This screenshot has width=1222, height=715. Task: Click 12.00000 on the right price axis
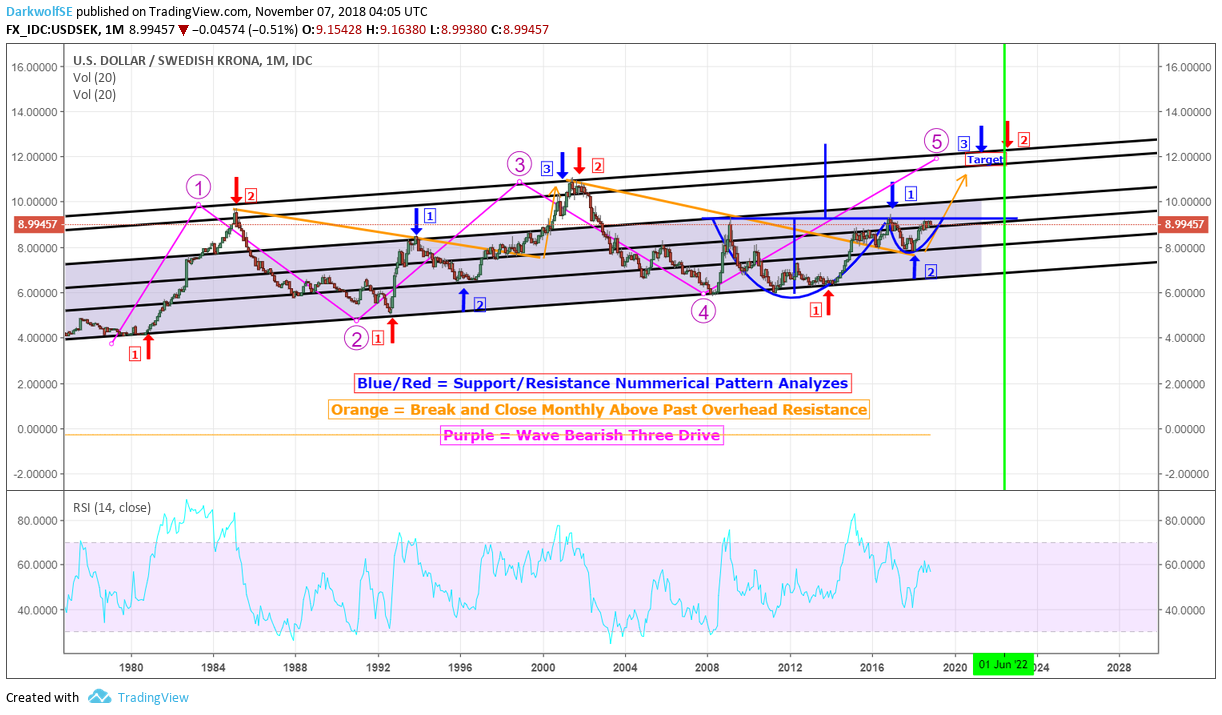point(1187,157)
